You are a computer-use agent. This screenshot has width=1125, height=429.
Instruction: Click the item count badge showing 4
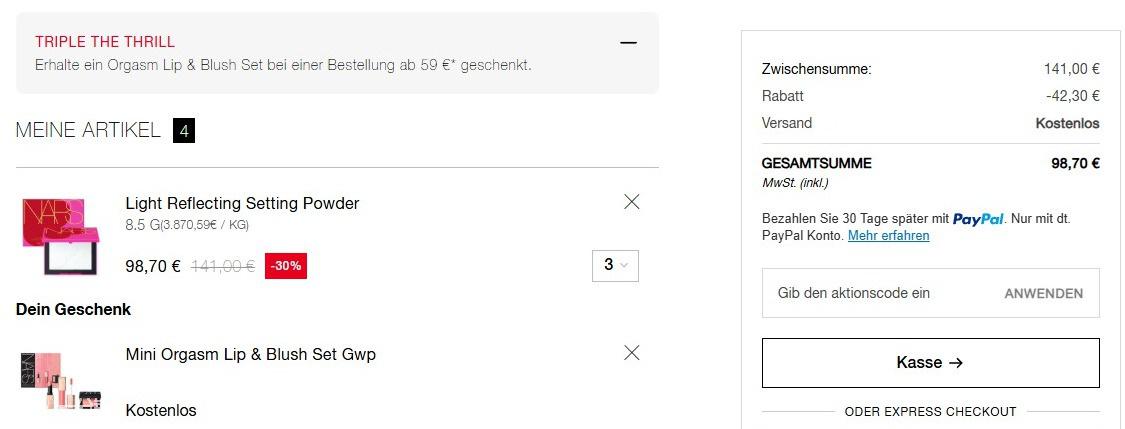[184, 131]
